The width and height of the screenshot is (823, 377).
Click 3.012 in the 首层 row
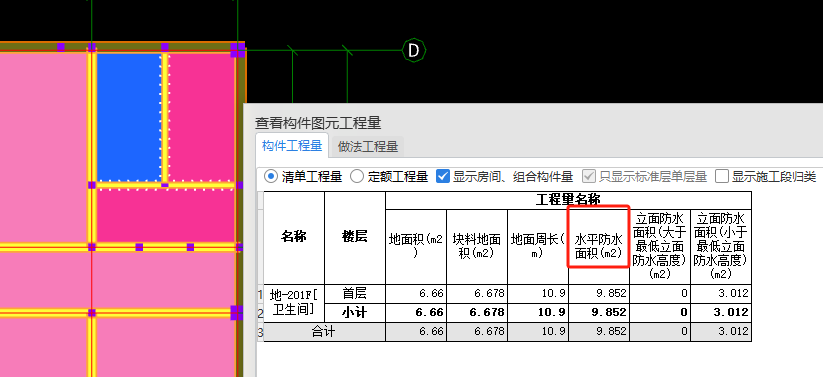pyautogui.click(x=721, y=294)
